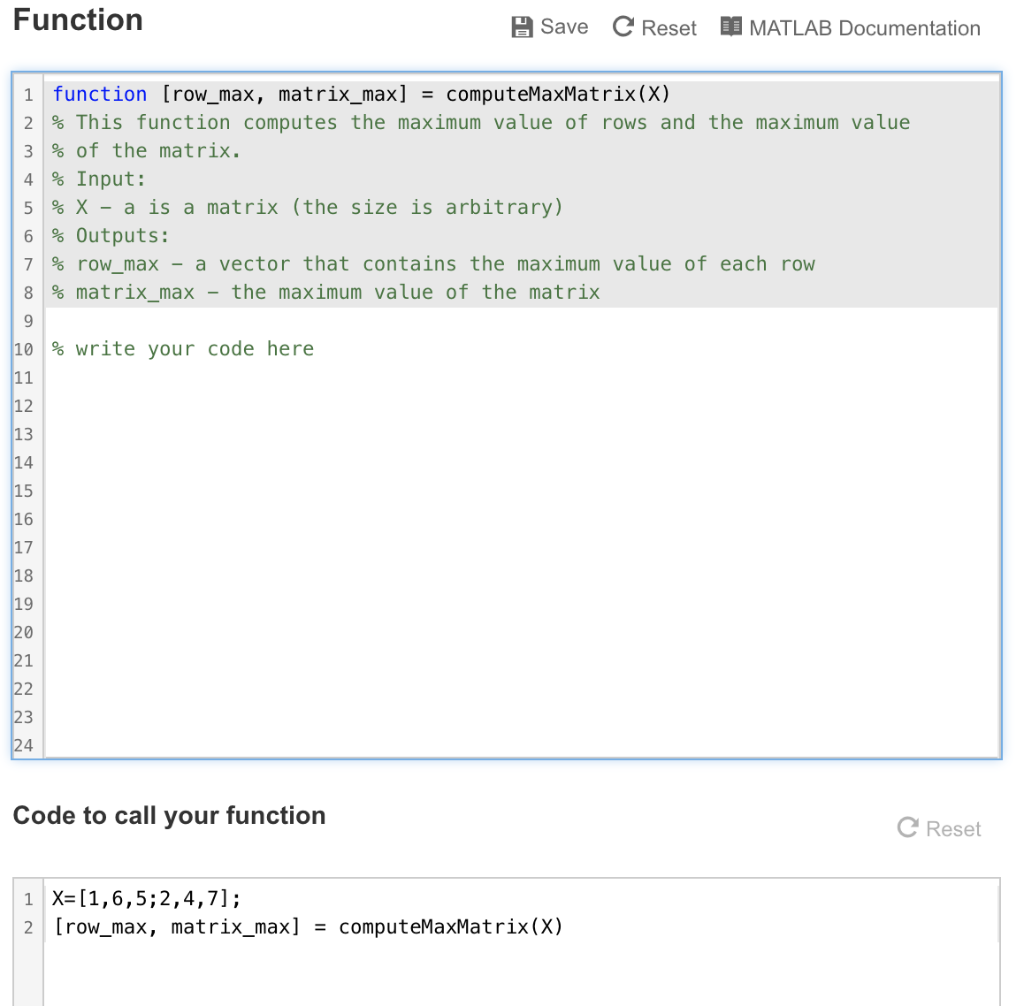Open the MATLAB Documentation link
The height and width of the screenshot is (1006, 1024).
click(x=865, y=28)
